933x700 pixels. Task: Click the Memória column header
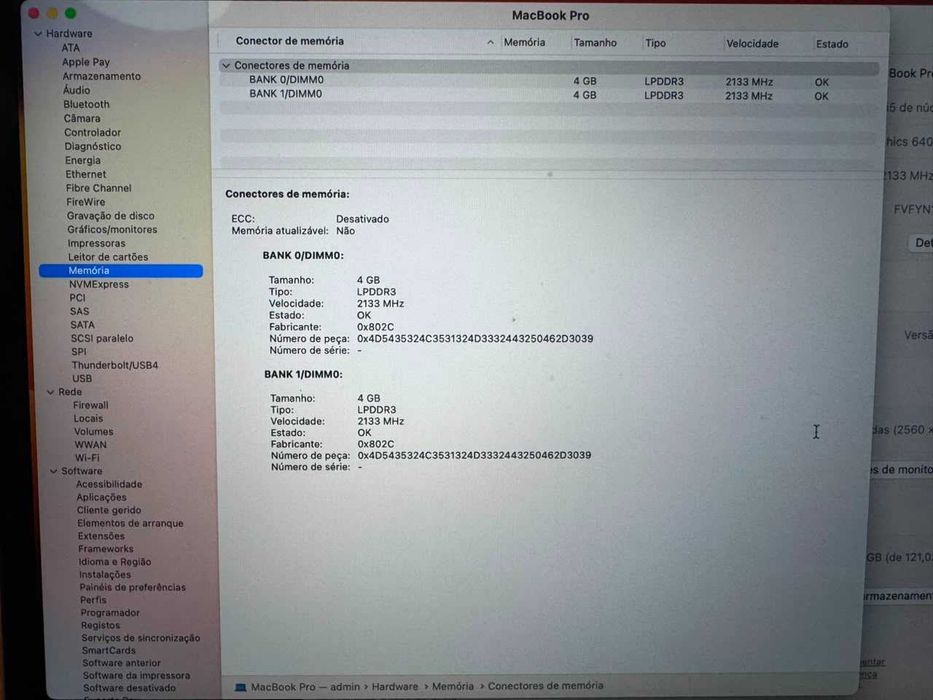pos(524,42)
